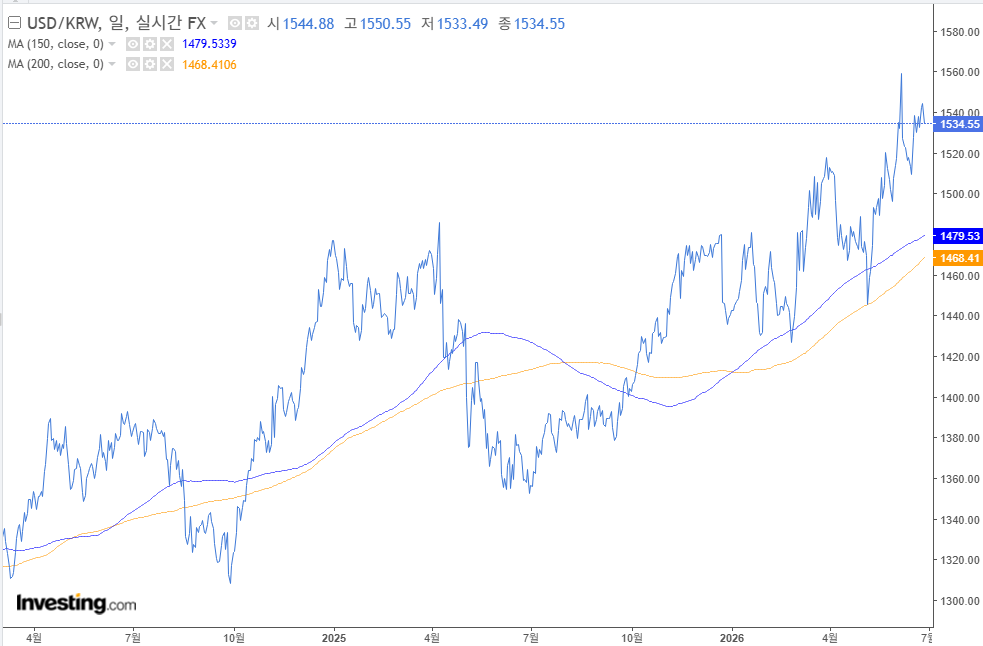The height and width of the screenshot is (646, 983).
Task: Open settings gear for MA 150 indicator
Action: (150, 44)
